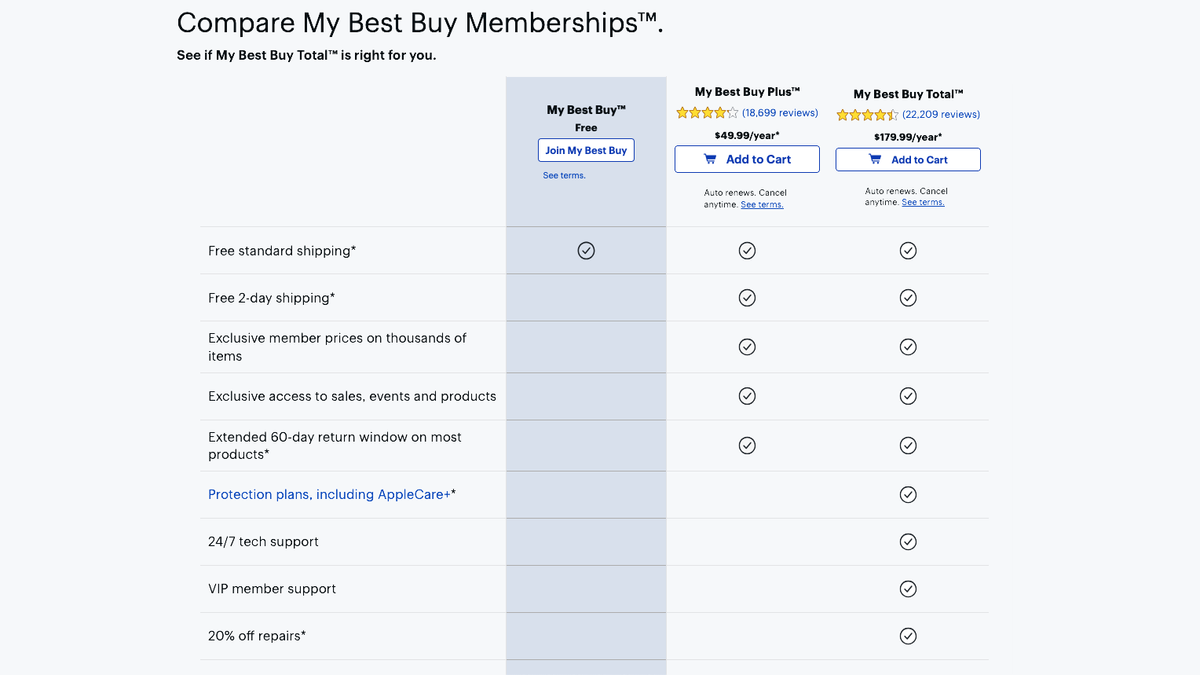Click the VIP member support checkmark
The height and width of the screenshot is (675, 1200).
pos(908,588)
